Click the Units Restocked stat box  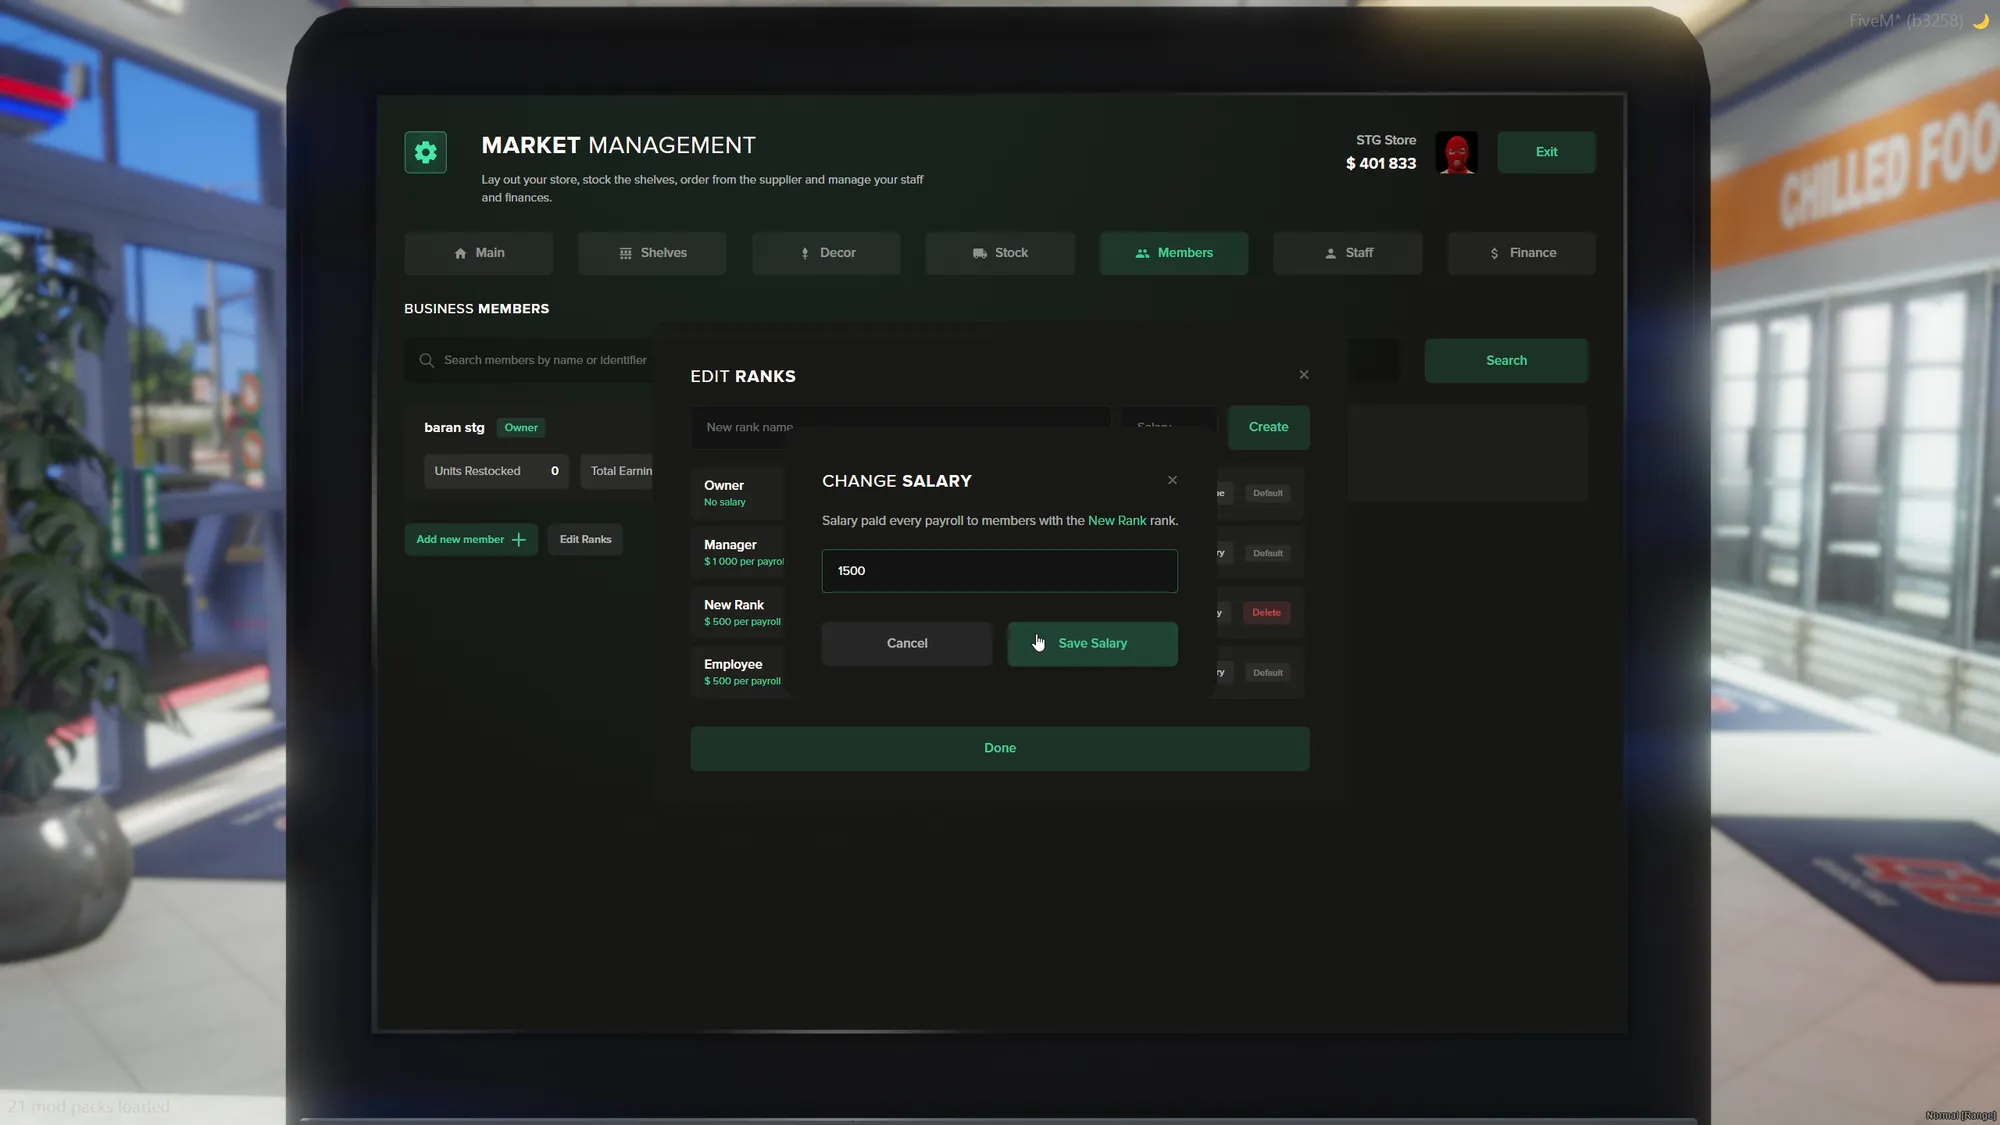(x=496, y=471)
